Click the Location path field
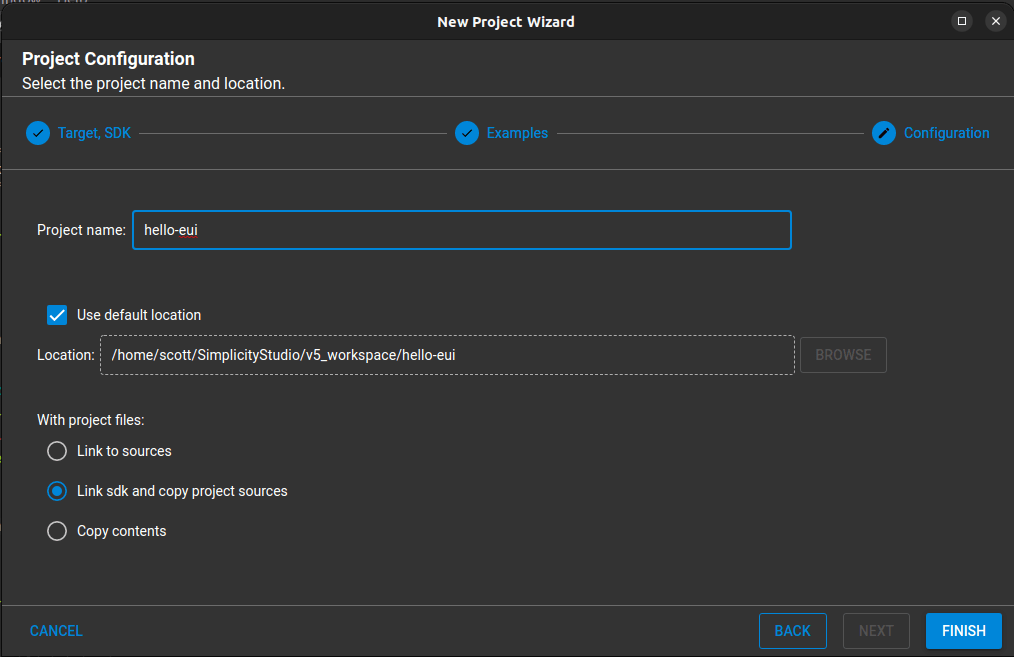The image size is (1014, 657). (447, 355)
